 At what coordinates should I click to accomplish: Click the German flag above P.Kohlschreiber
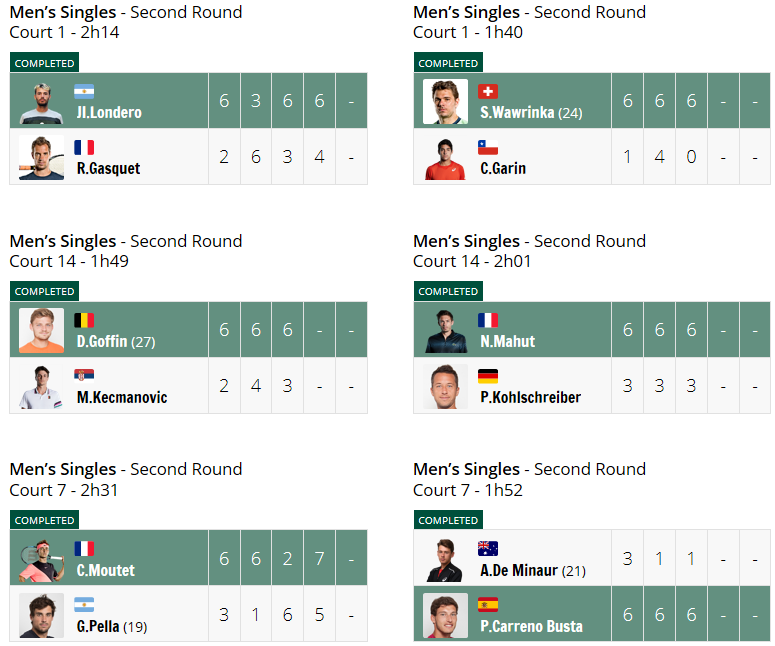[487, 376]
